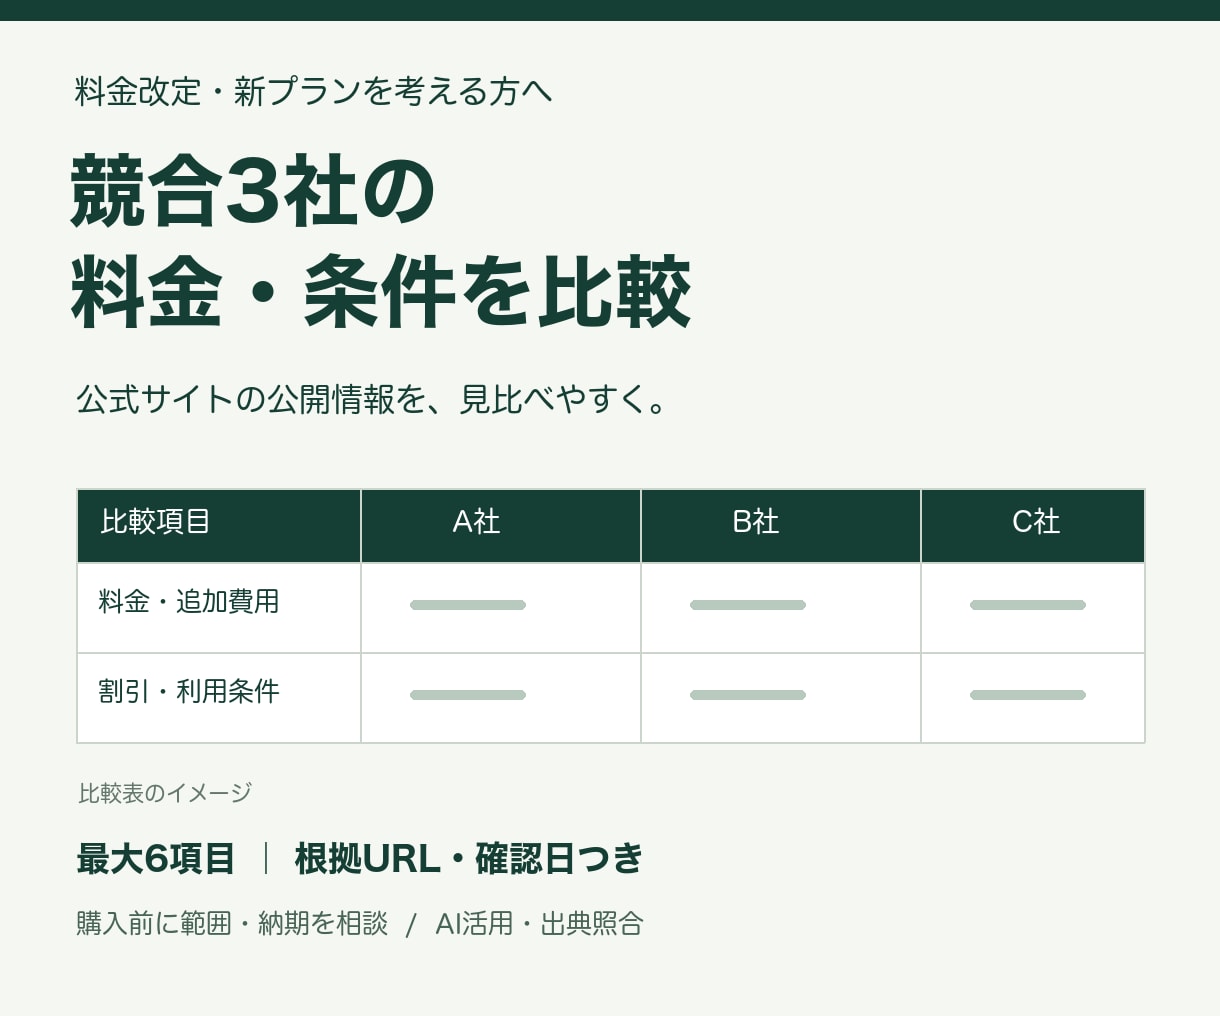The height and width of the screenshot is (1016, 1220).
Task: Click the text '根拠URL・確認日つき'
Action: 469,859
